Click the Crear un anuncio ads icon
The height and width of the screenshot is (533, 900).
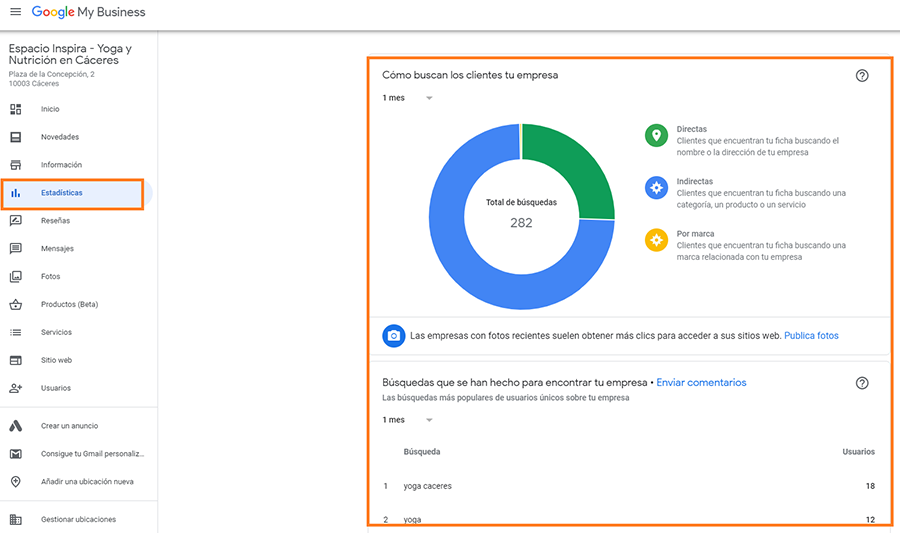[x=16, y=426]
